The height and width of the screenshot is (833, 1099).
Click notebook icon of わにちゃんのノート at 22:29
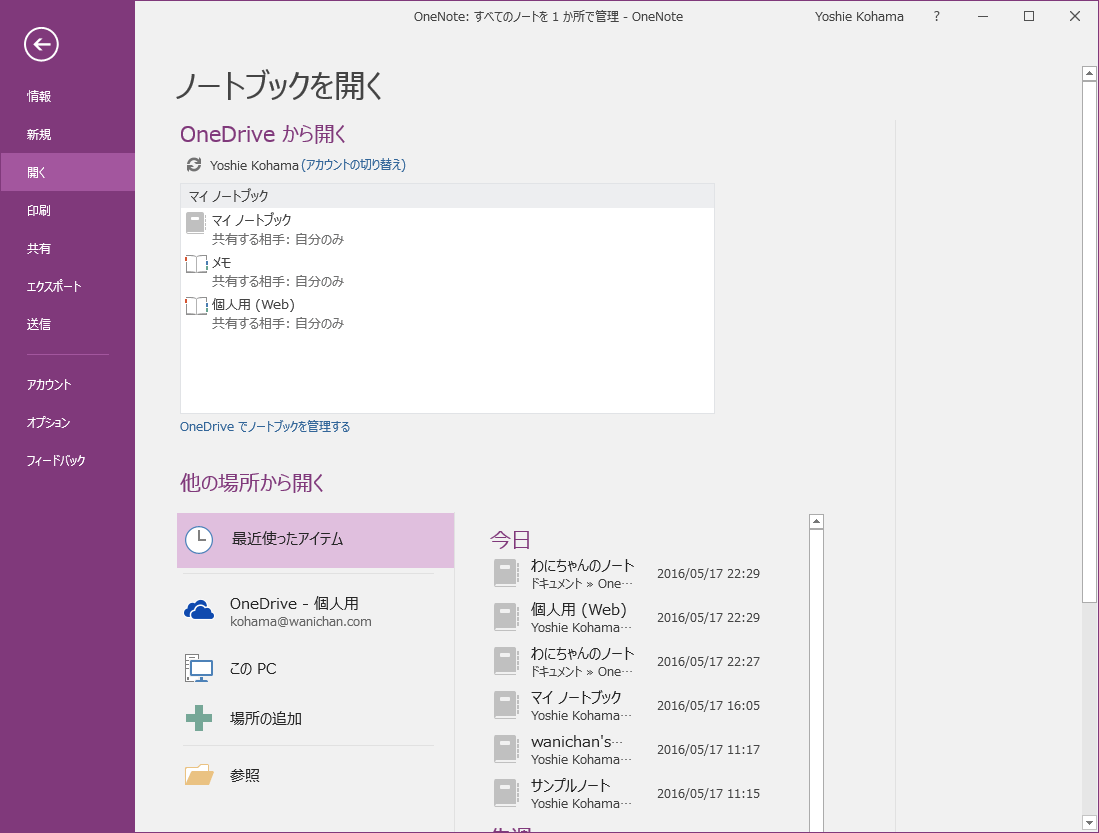(x=505, y=573)
